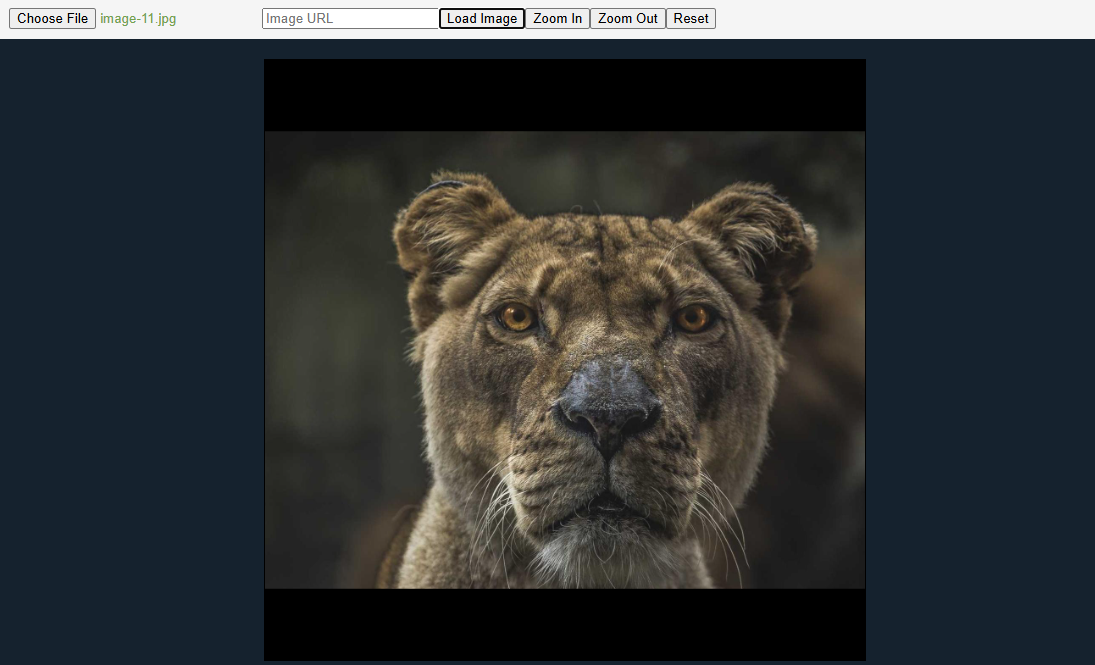Focus the Image URL input field
Viewport: 1095px width, 665px height.
pyautogui.click(x=350, y=19)
